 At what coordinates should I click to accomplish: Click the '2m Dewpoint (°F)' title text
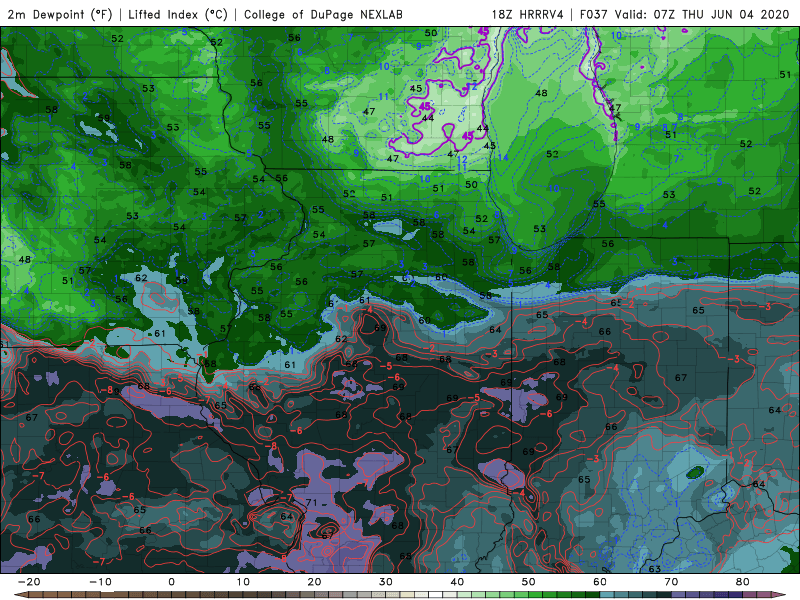click(59, 14)
